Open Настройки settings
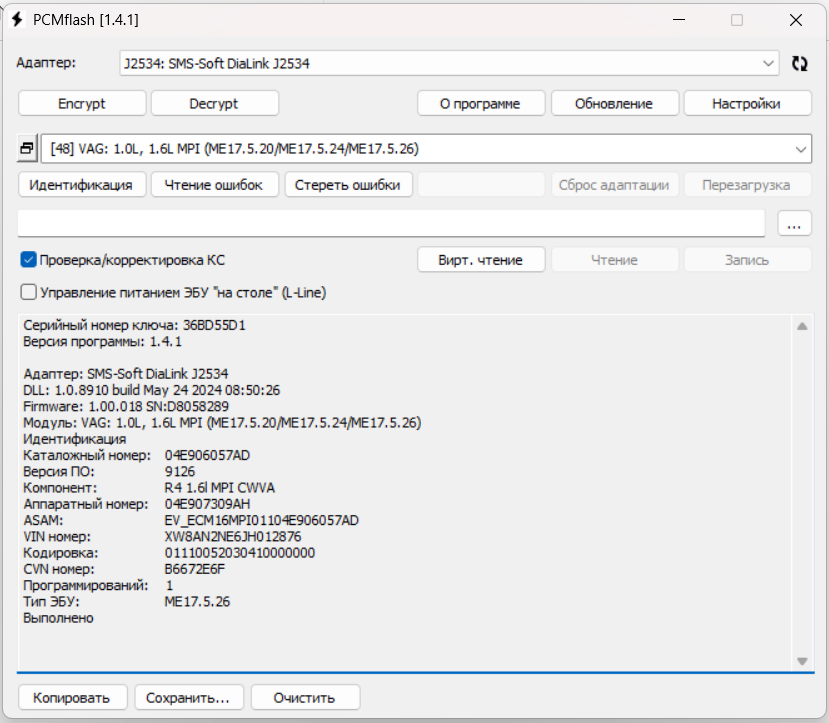Screen dimensions: 829x723 click(747, 102)
